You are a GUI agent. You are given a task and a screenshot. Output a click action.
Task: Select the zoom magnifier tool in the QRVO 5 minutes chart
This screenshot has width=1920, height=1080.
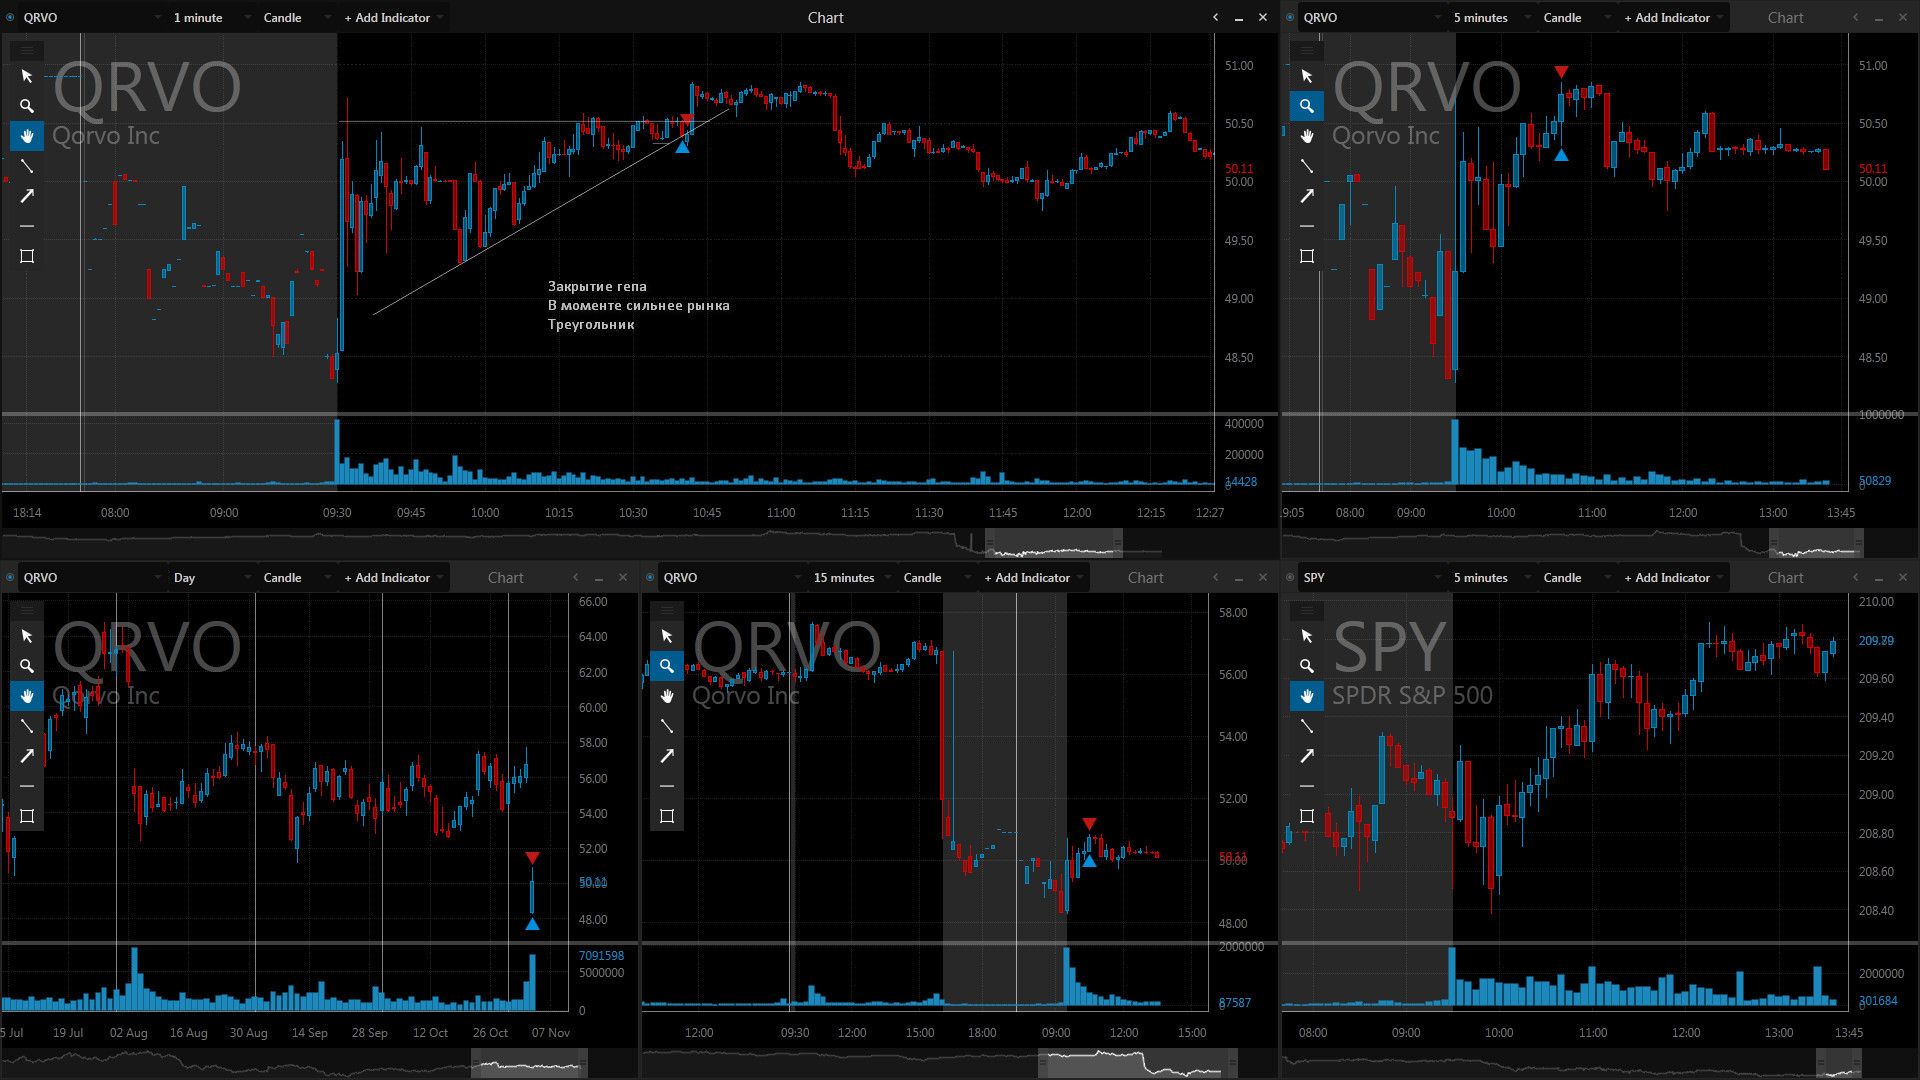(x=1307, y=106)
